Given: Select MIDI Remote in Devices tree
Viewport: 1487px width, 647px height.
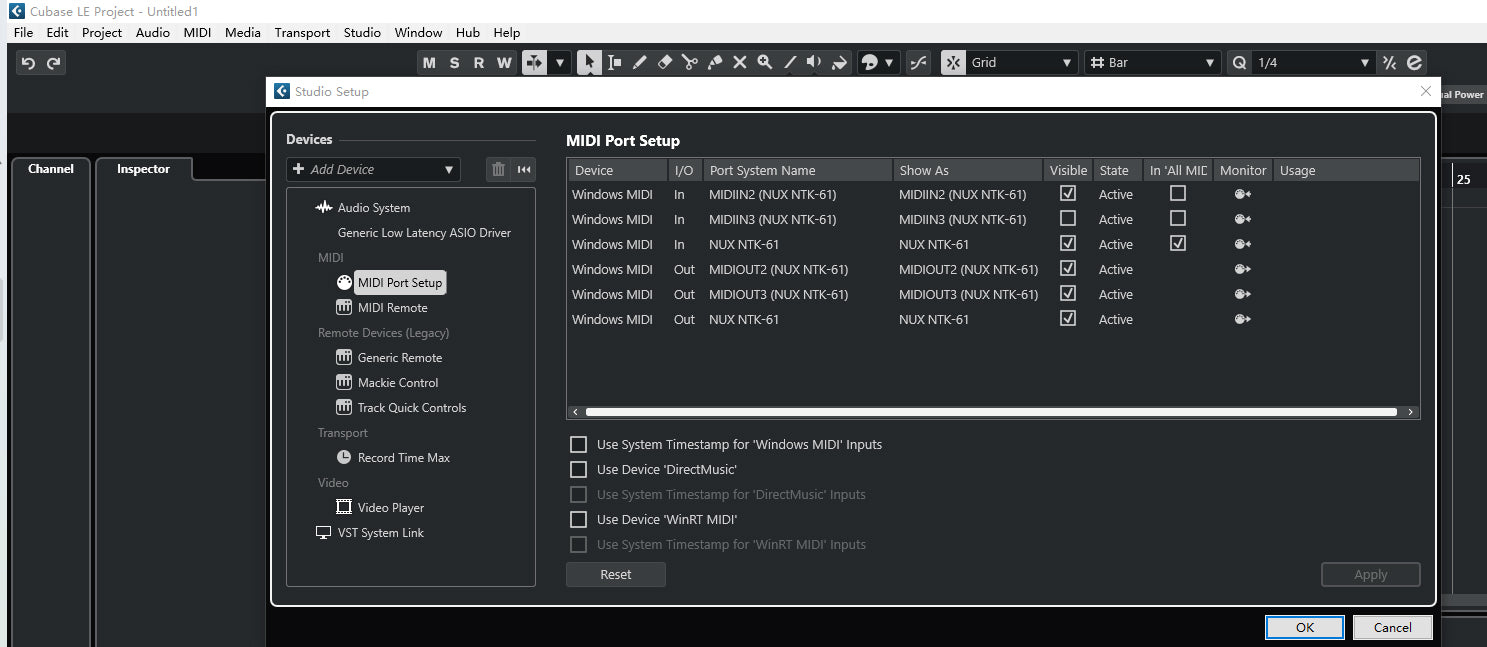Looking at the screenshot, I should (x=392, y=308).
